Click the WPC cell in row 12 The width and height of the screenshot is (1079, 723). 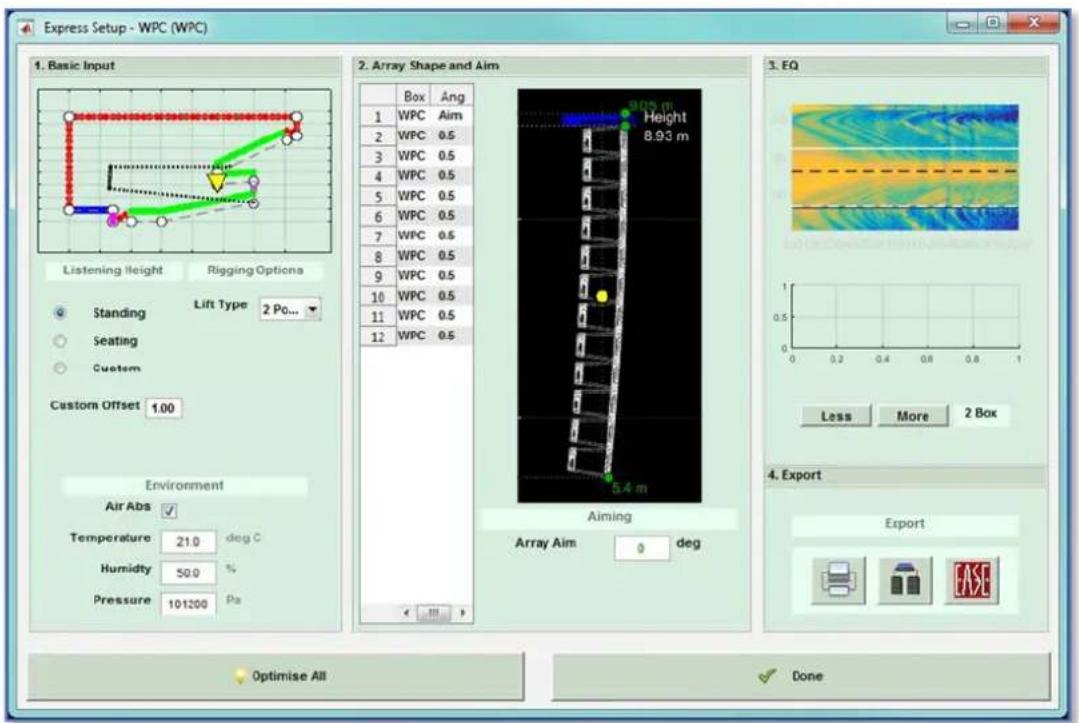tap(414, 336)
